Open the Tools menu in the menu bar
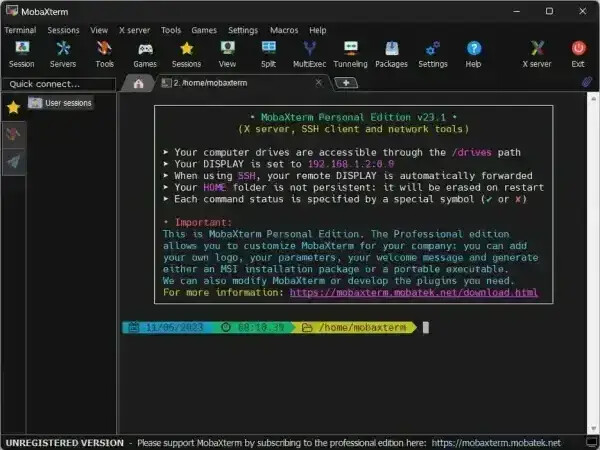Image resolution: width=600 pixels, height=450 pixels. click(x=171, y=30)
